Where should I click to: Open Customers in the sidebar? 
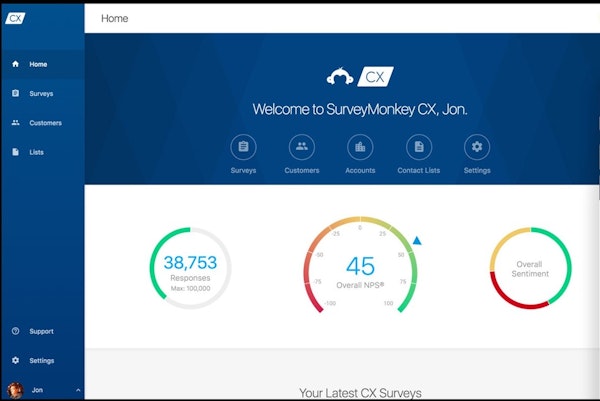click(45, 123)
